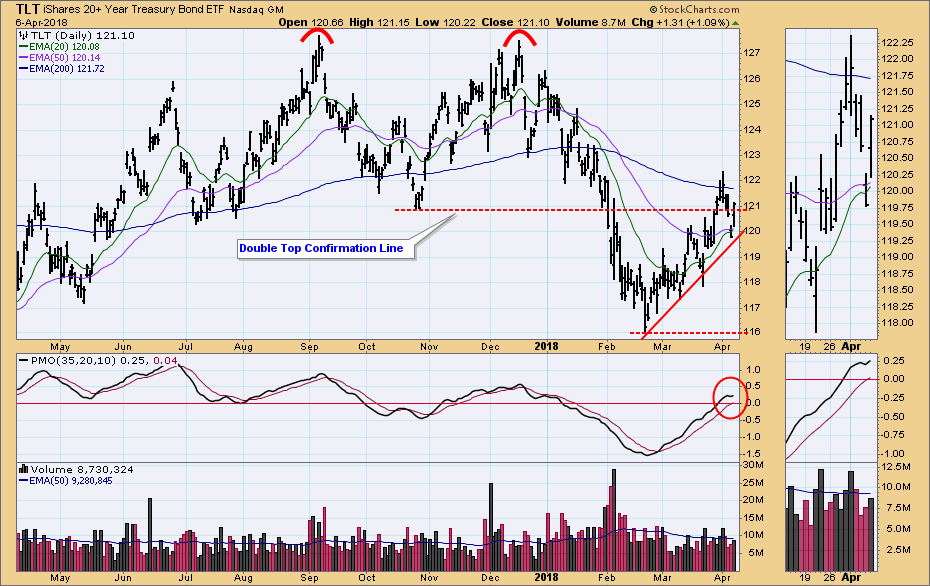Click the bold "Apr" label beneath the zoomed price panel
930x586 pixels.
tap(851, 346)
